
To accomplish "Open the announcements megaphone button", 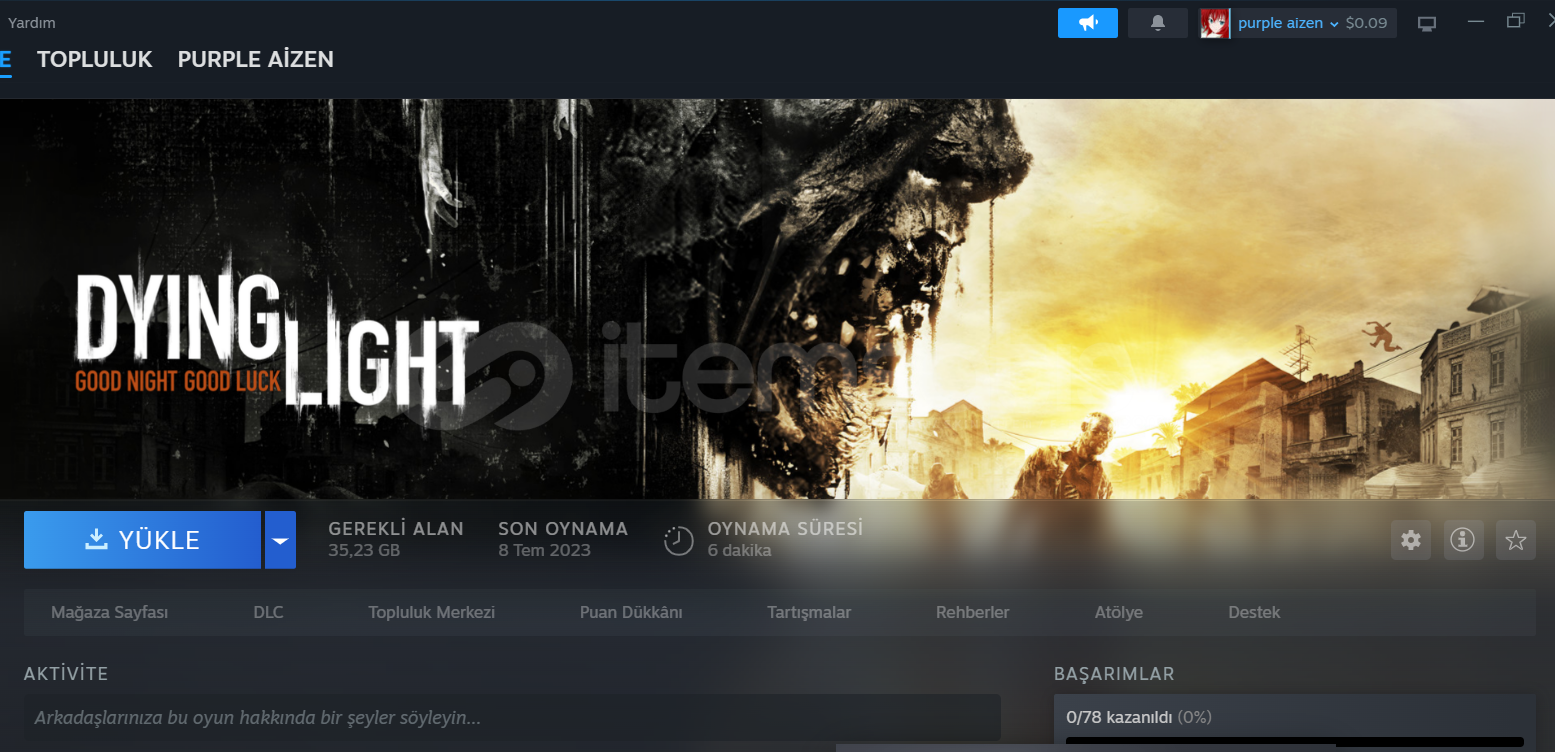I will pos(1088,23).
